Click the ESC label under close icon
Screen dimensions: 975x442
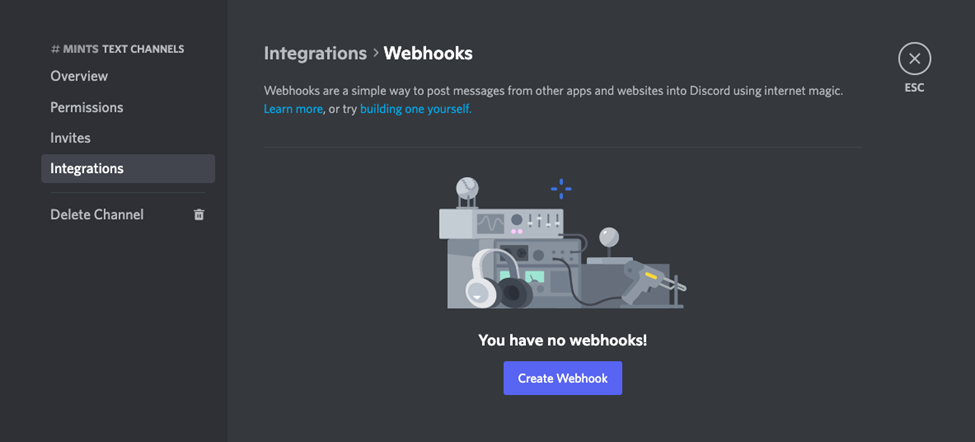pos(914,88)
